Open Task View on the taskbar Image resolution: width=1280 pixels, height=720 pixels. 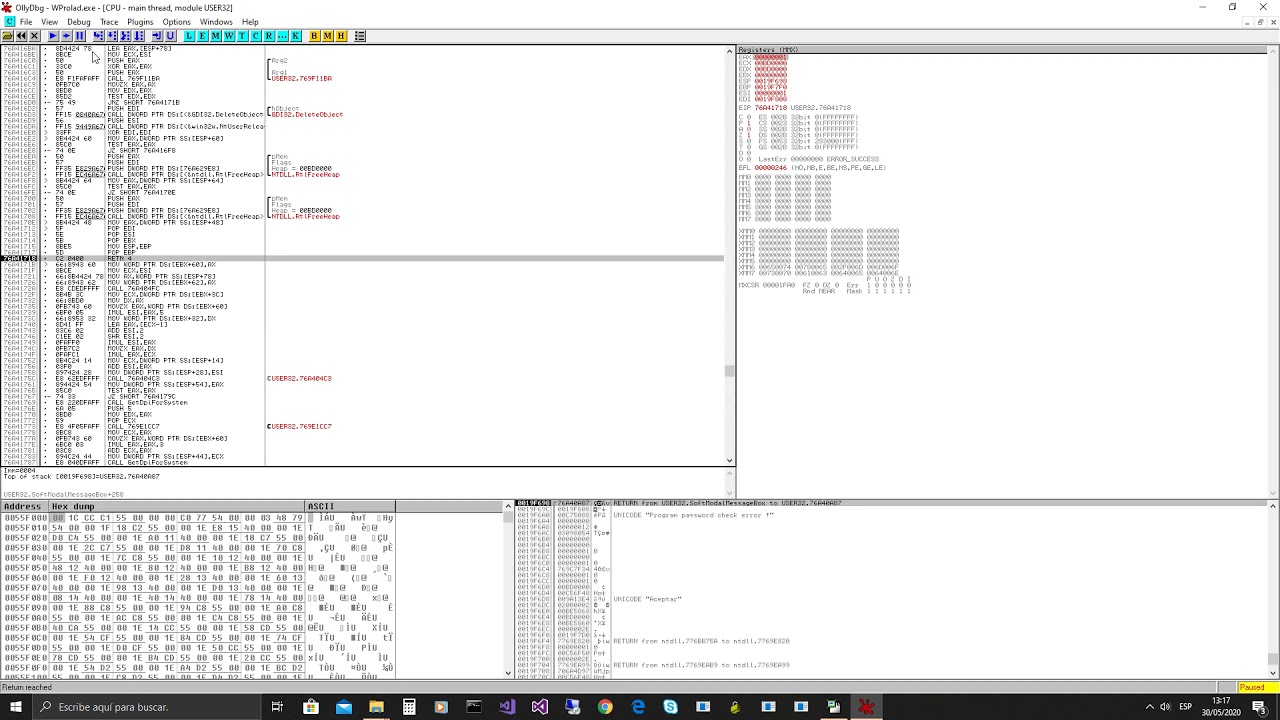pos(277,707)
